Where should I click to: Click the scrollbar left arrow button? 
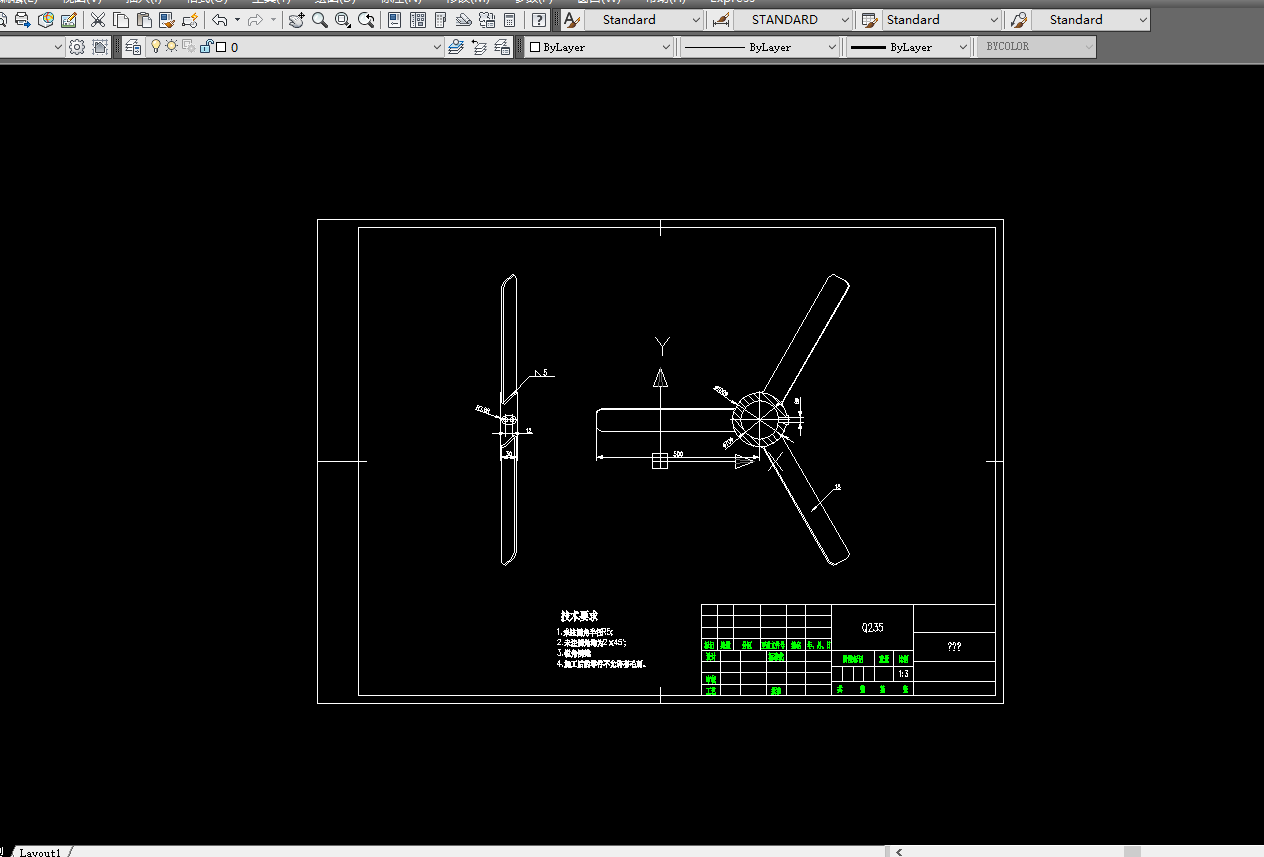(899, 852)
